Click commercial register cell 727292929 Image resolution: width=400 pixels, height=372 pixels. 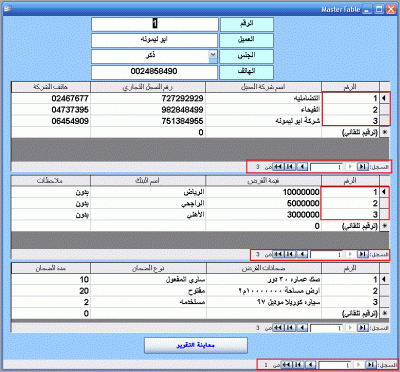[x=148, y=98]
